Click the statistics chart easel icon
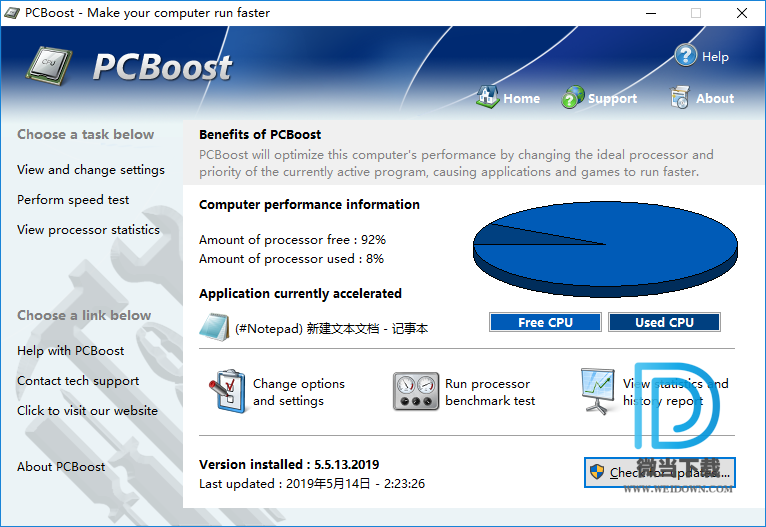766x527 pixels. point(597,391)
